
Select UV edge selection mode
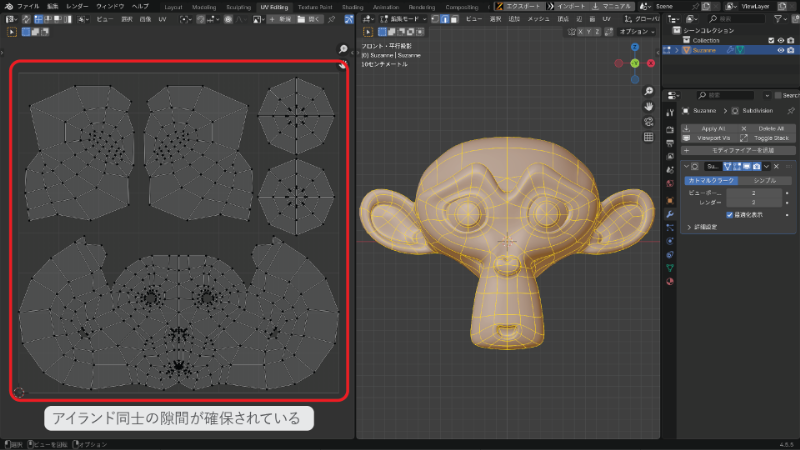(x=47, y=19)
